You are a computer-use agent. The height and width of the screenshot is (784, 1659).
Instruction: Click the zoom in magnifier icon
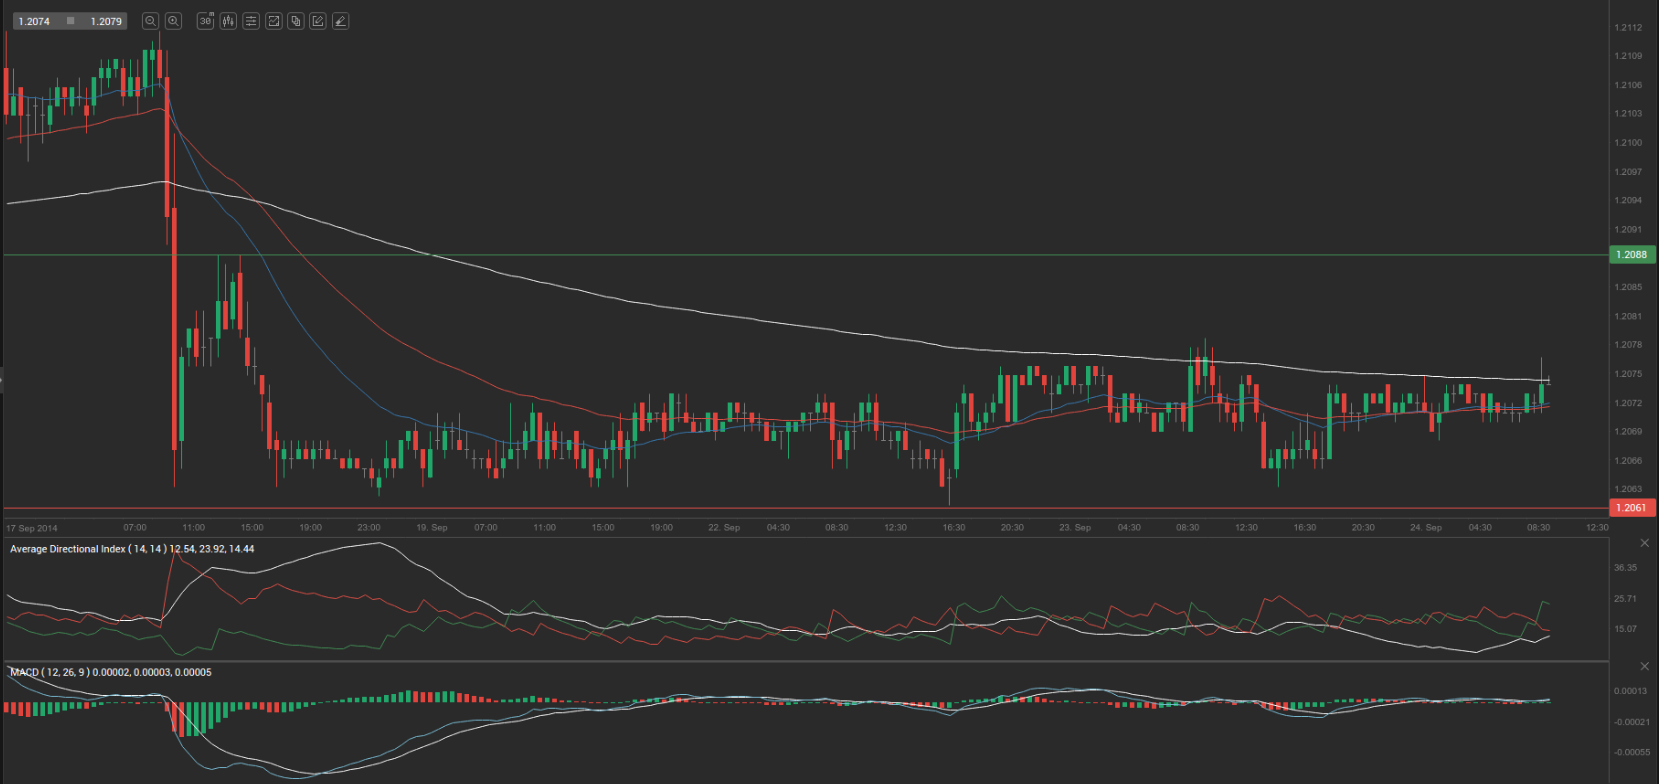(x=173, y=21)
